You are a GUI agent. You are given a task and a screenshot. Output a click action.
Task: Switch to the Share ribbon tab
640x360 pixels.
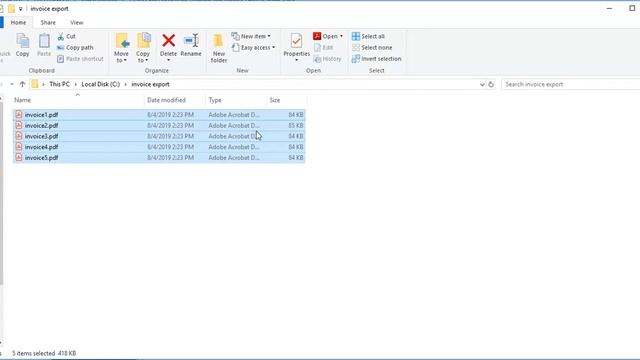(48, 22)
